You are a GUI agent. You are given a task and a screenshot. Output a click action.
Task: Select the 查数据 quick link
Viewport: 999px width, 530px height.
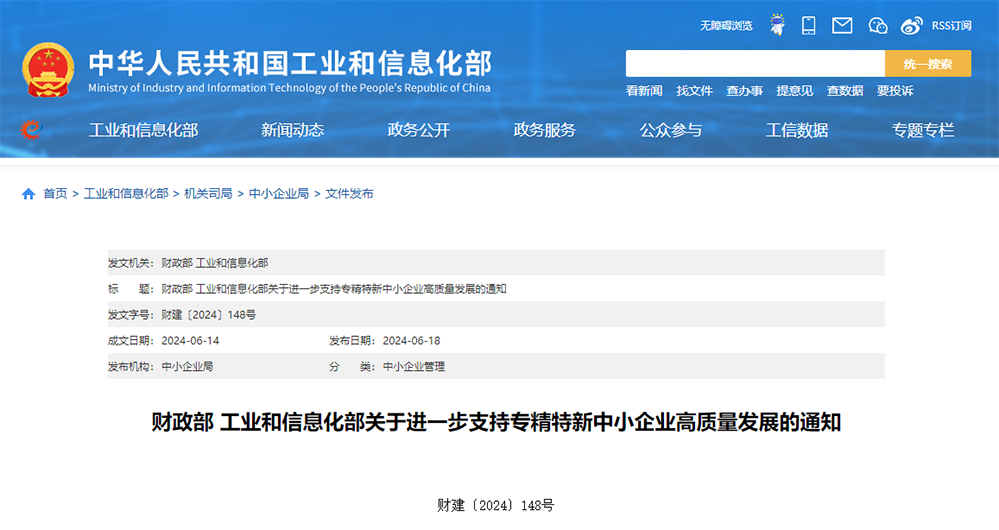845,90
